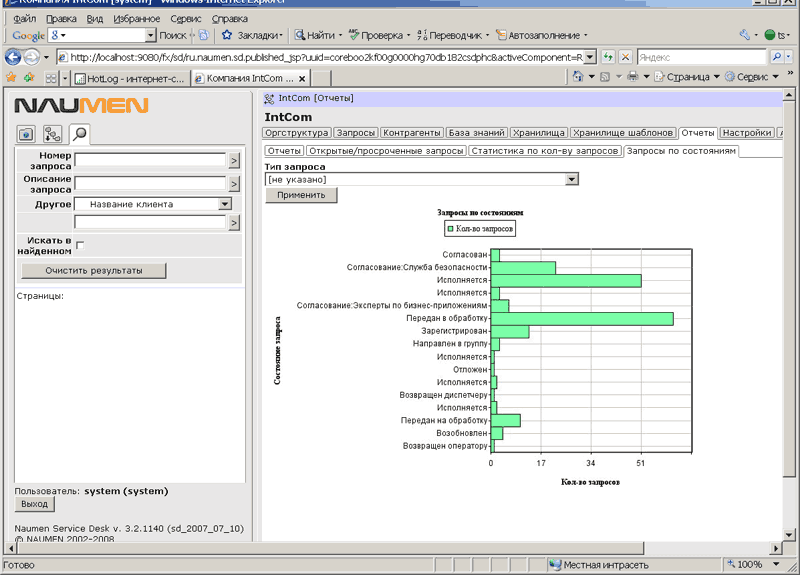The image size is (800, 575).
Task: Click Google toolbar wrench settings icon
Action: (x=744, y=35)
